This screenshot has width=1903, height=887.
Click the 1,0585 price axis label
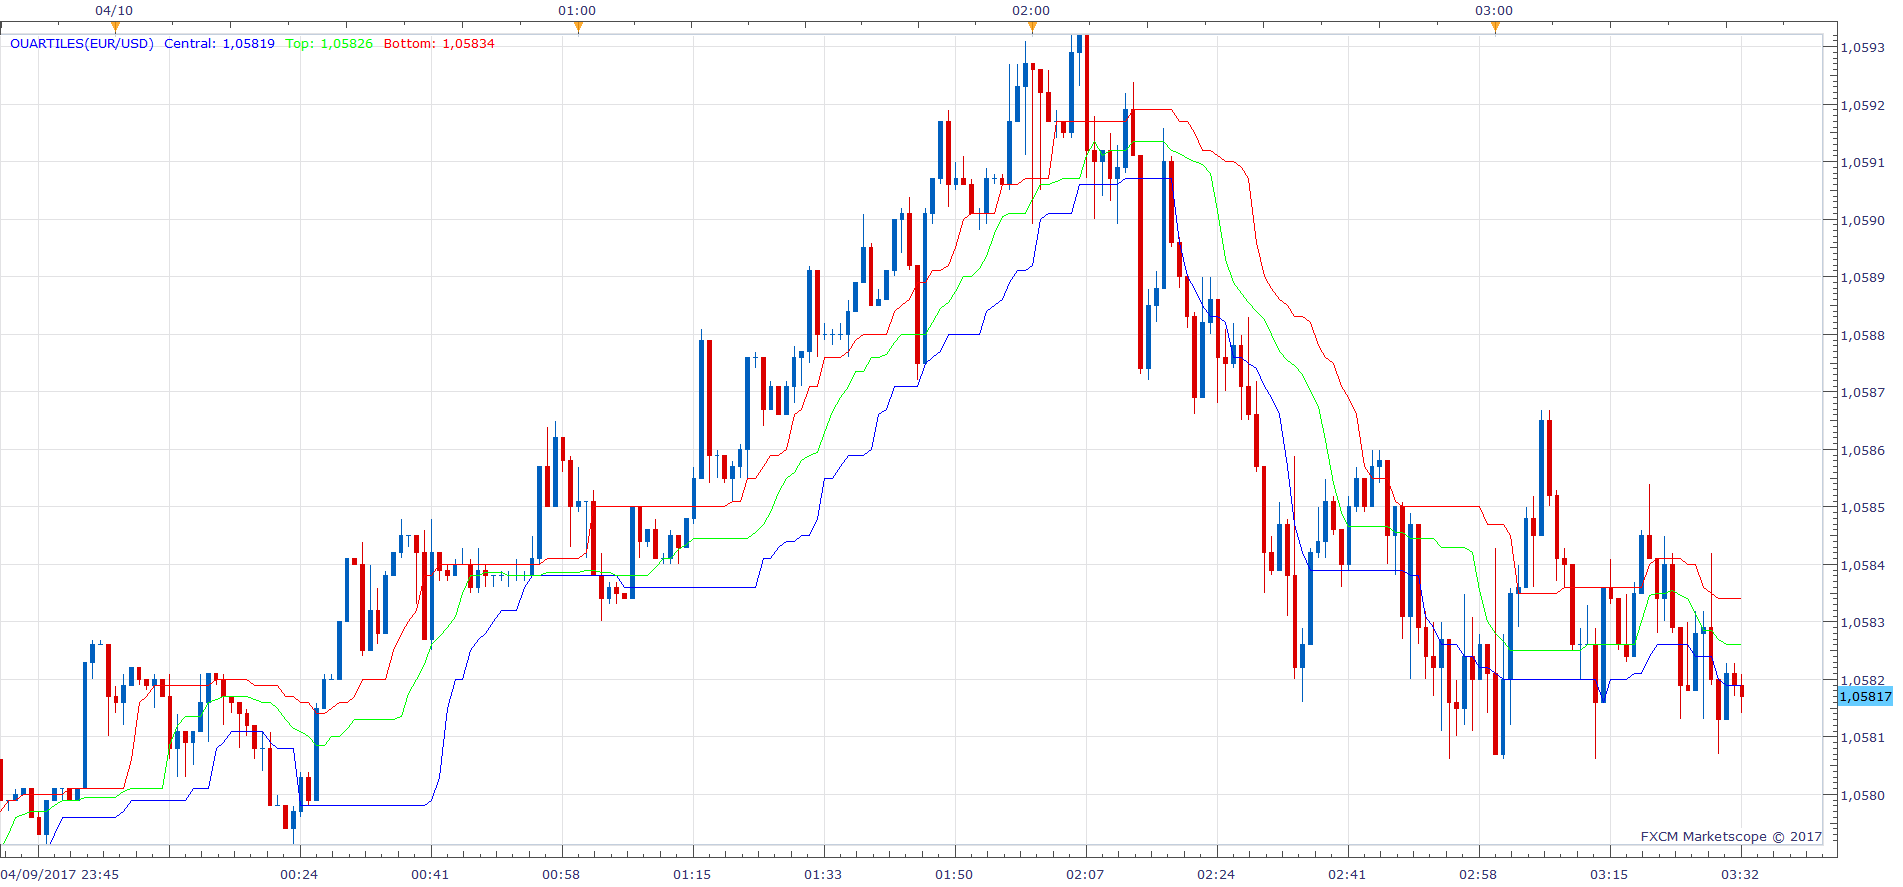[x=1863, y=507]
